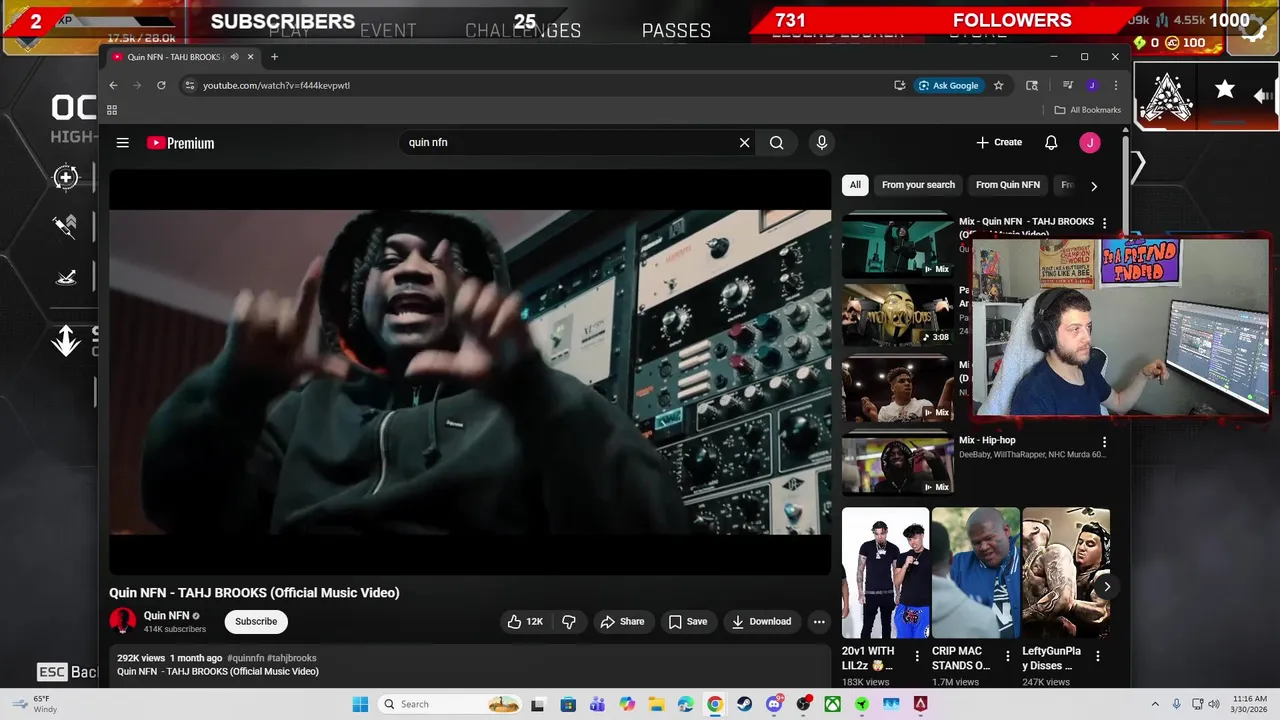Open 'LeftyGunPlay Disses' short thumbnail
Screen dimensions: 1280x720
click(x=1066, y=573)
